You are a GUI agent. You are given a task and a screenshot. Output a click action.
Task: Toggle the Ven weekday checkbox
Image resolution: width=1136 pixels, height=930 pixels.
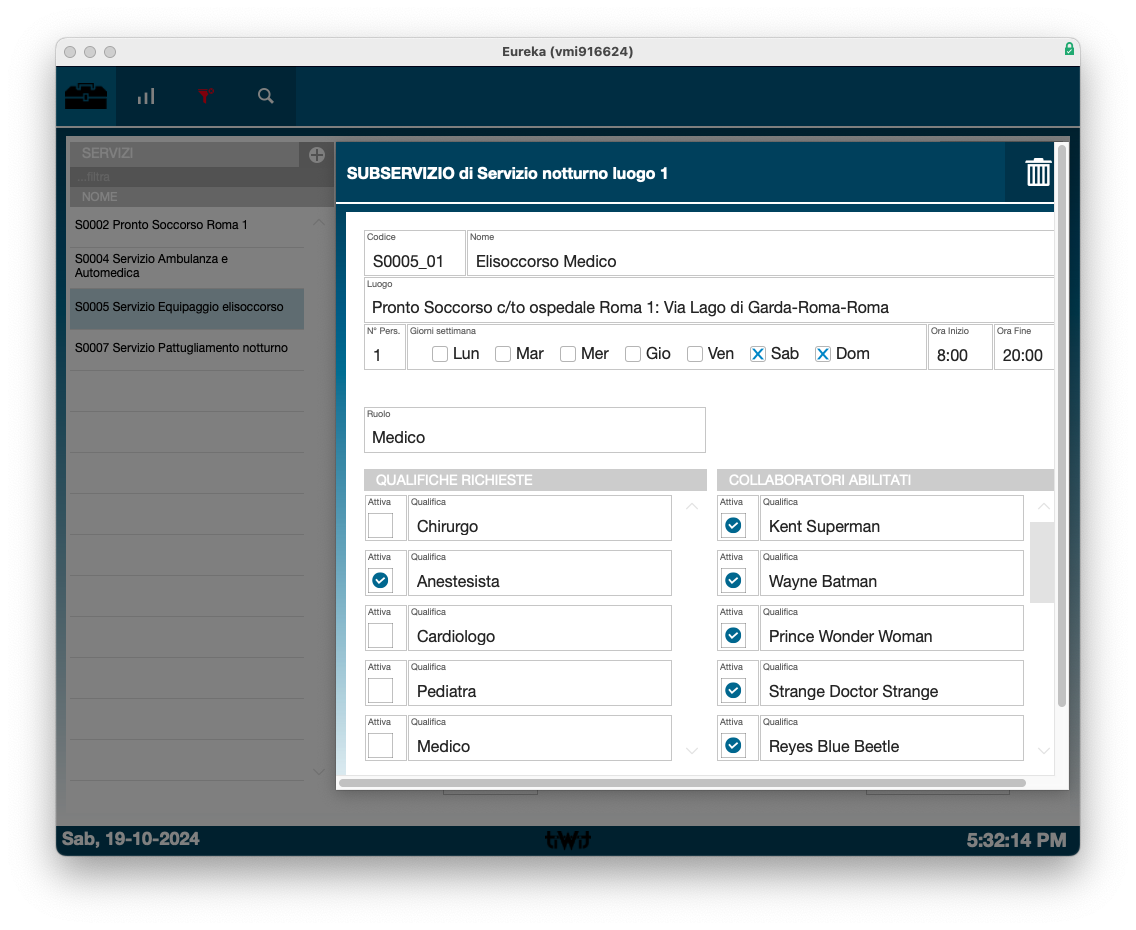[695, 354]
